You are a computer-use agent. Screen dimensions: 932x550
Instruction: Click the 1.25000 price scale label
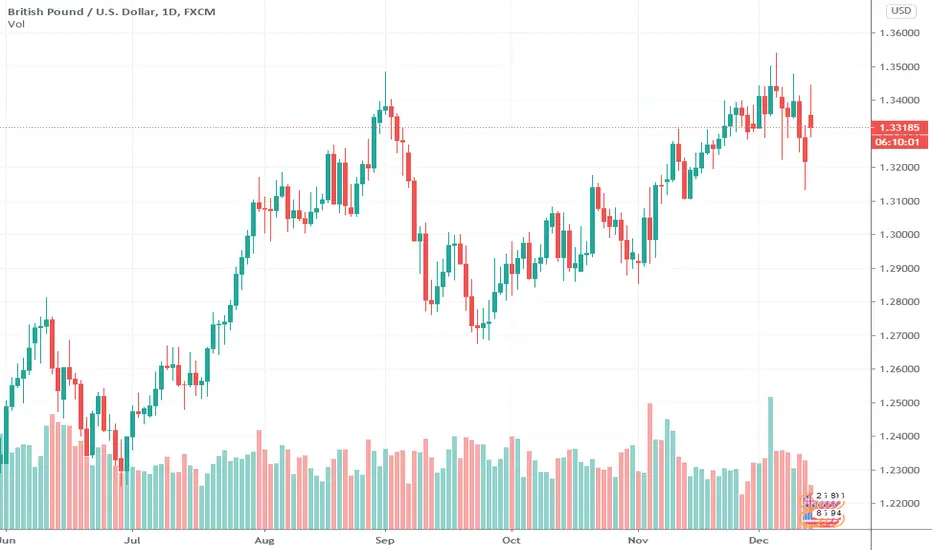899,403
